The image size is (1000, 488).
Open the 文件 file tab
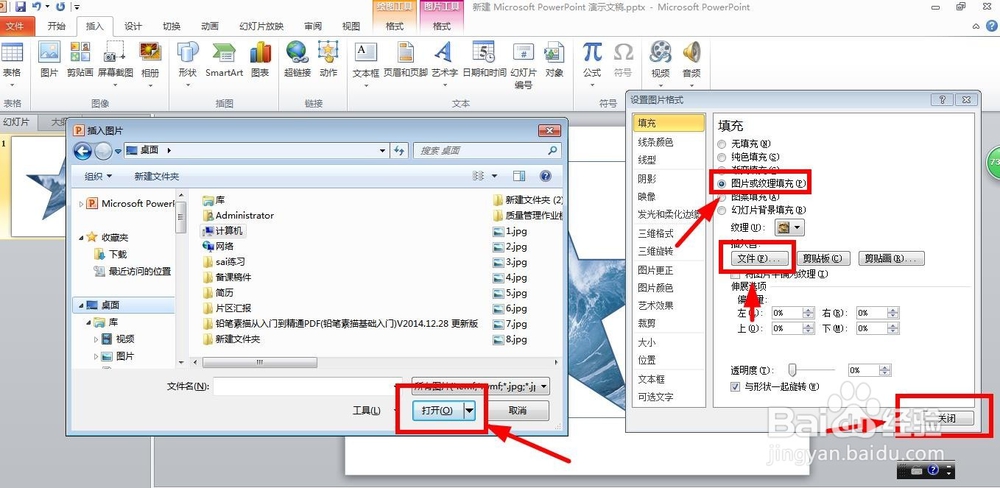[x=15, y=26]
